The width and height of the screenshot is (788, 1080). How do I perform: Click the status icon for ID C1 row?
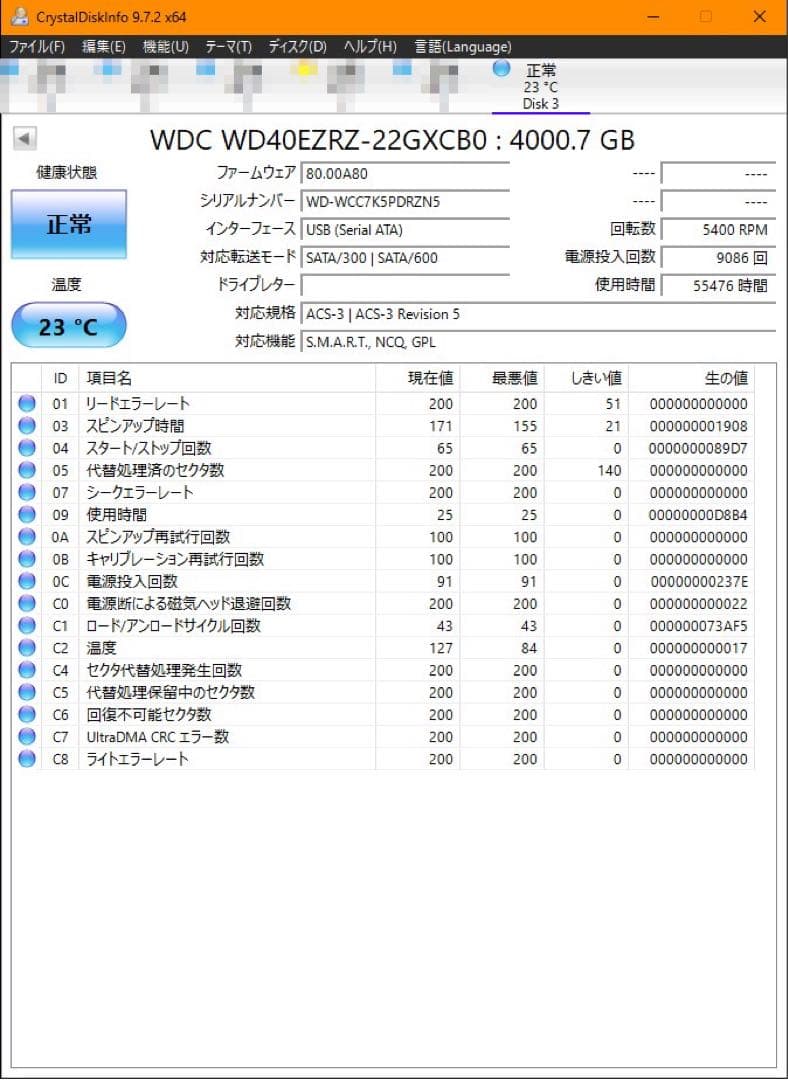(x=27, y=625)
